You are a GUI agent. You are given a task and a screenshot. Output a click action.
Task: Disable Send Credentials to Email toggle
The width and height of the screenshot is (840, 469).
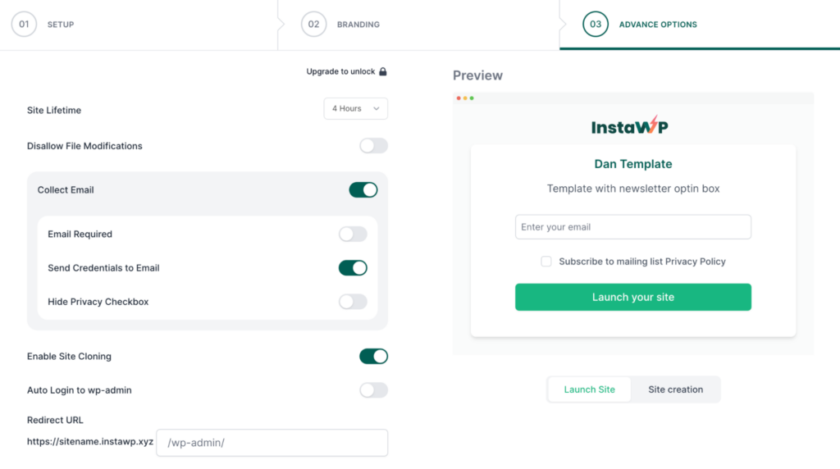[x=352, y=268]
